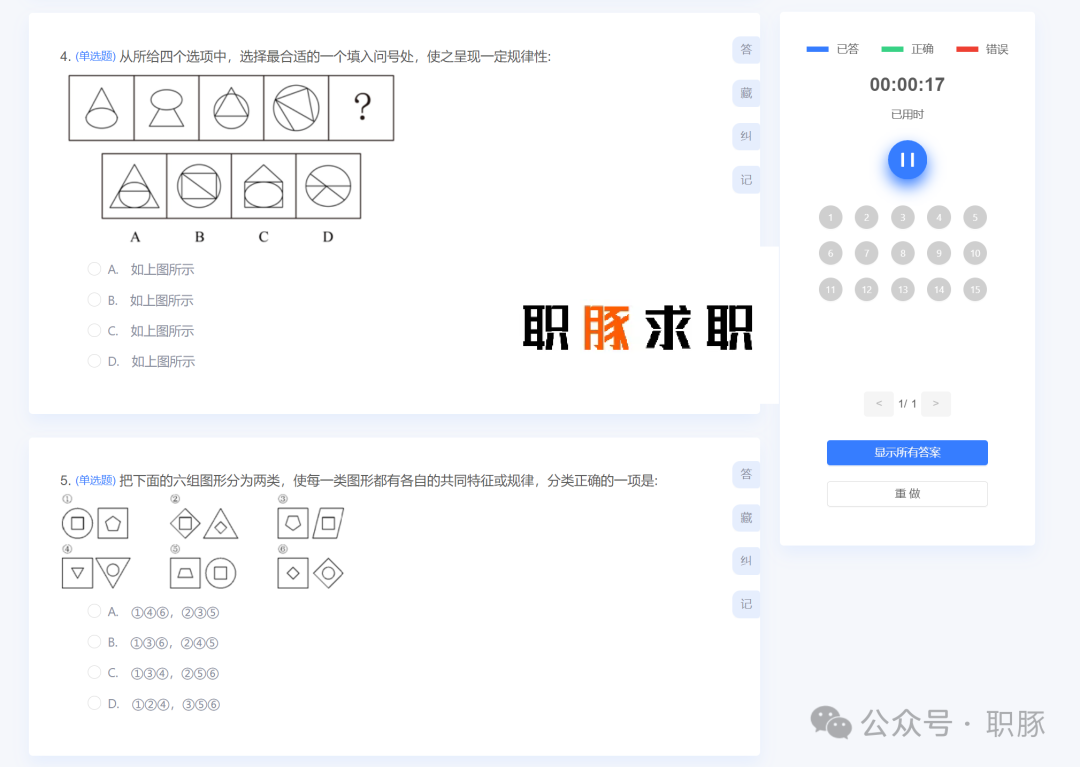Click the 显示所有答案 button
This screenshot has height=767, width=1080.
(906, 453)
